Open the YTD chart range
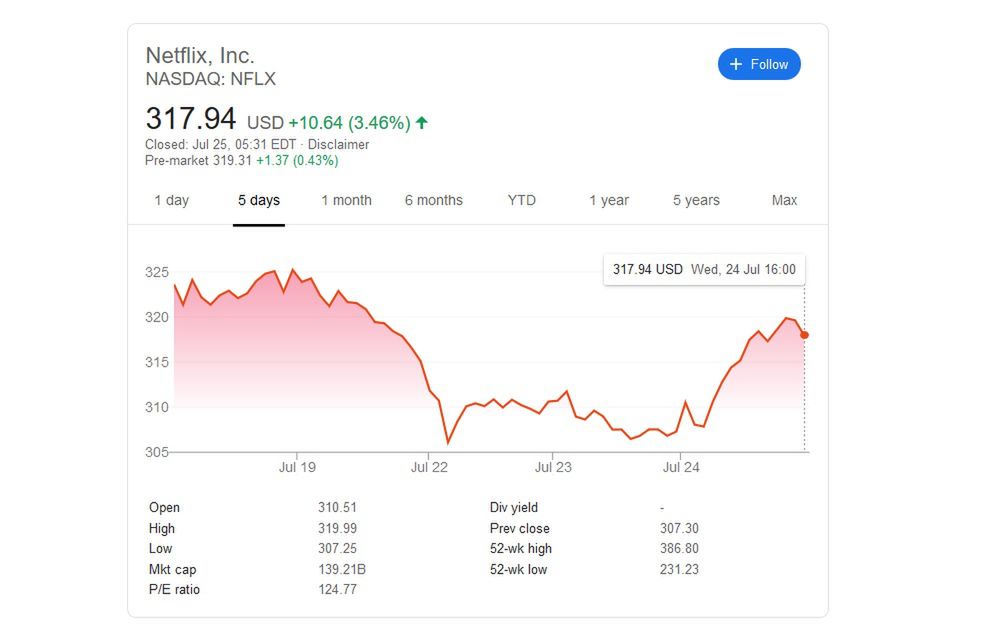 coord(521,200)
